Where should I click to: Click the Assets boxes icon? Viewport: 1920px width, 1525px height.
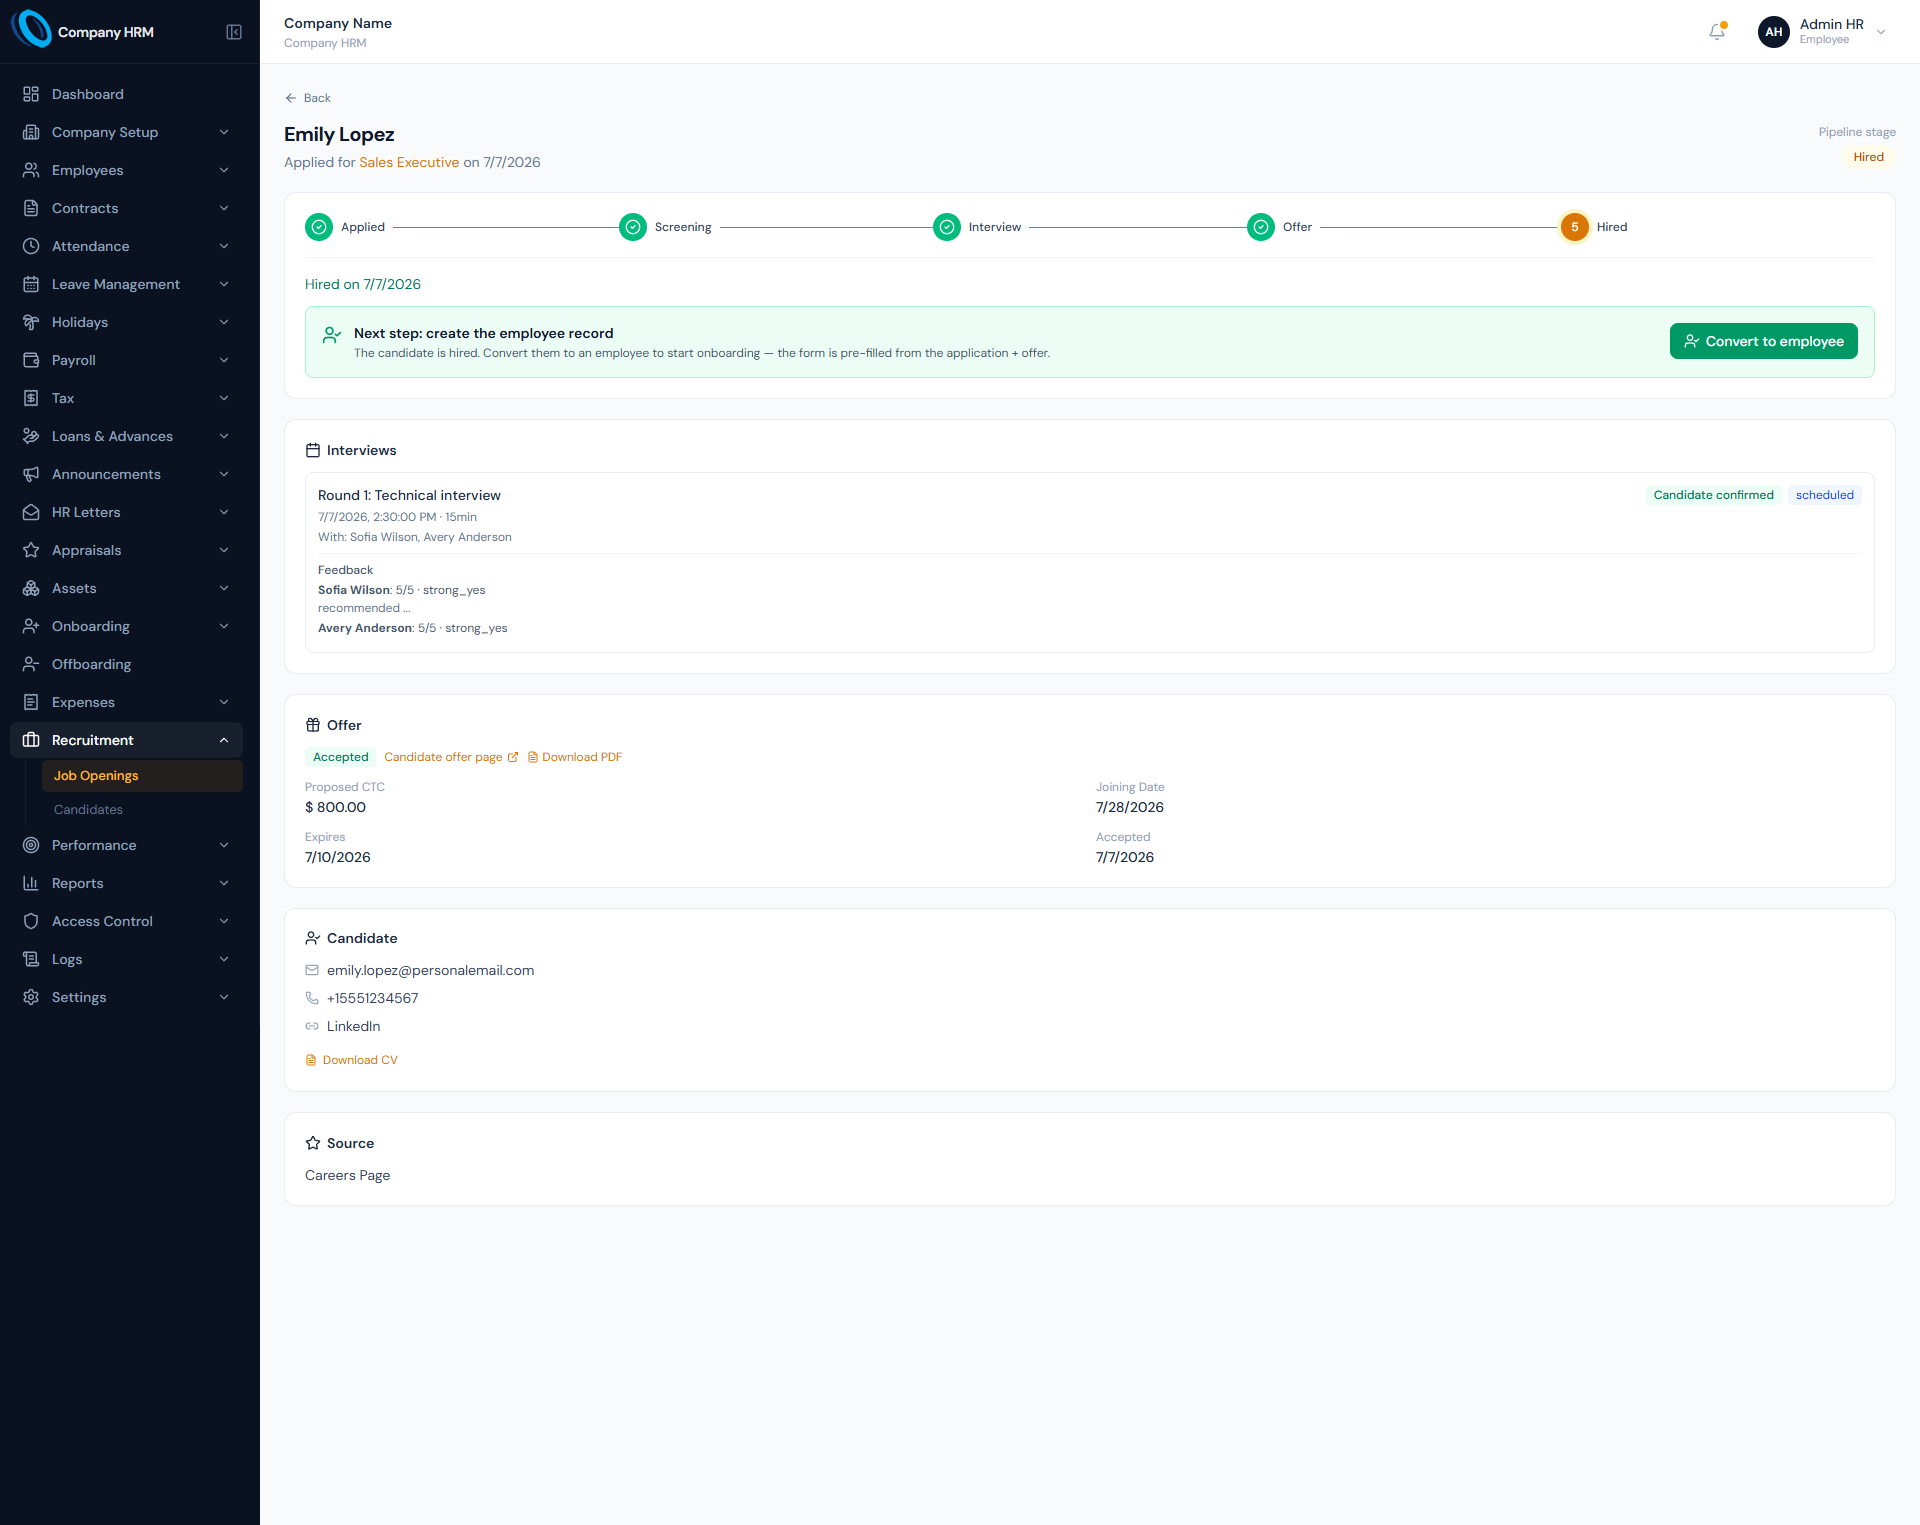[x=31, y=588]
